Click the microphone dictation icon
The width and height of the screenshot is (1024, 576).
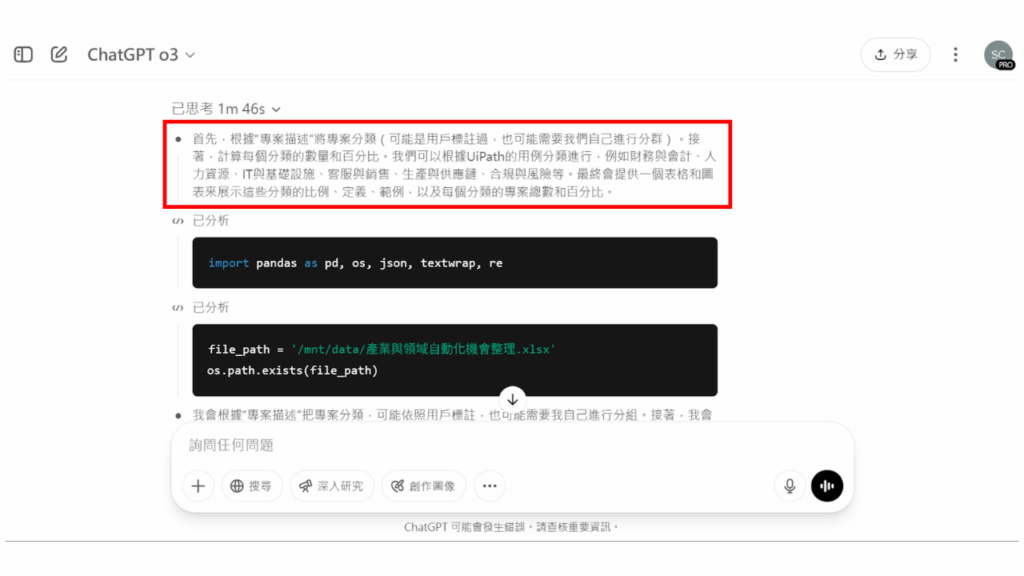click(x=790, y=486)
